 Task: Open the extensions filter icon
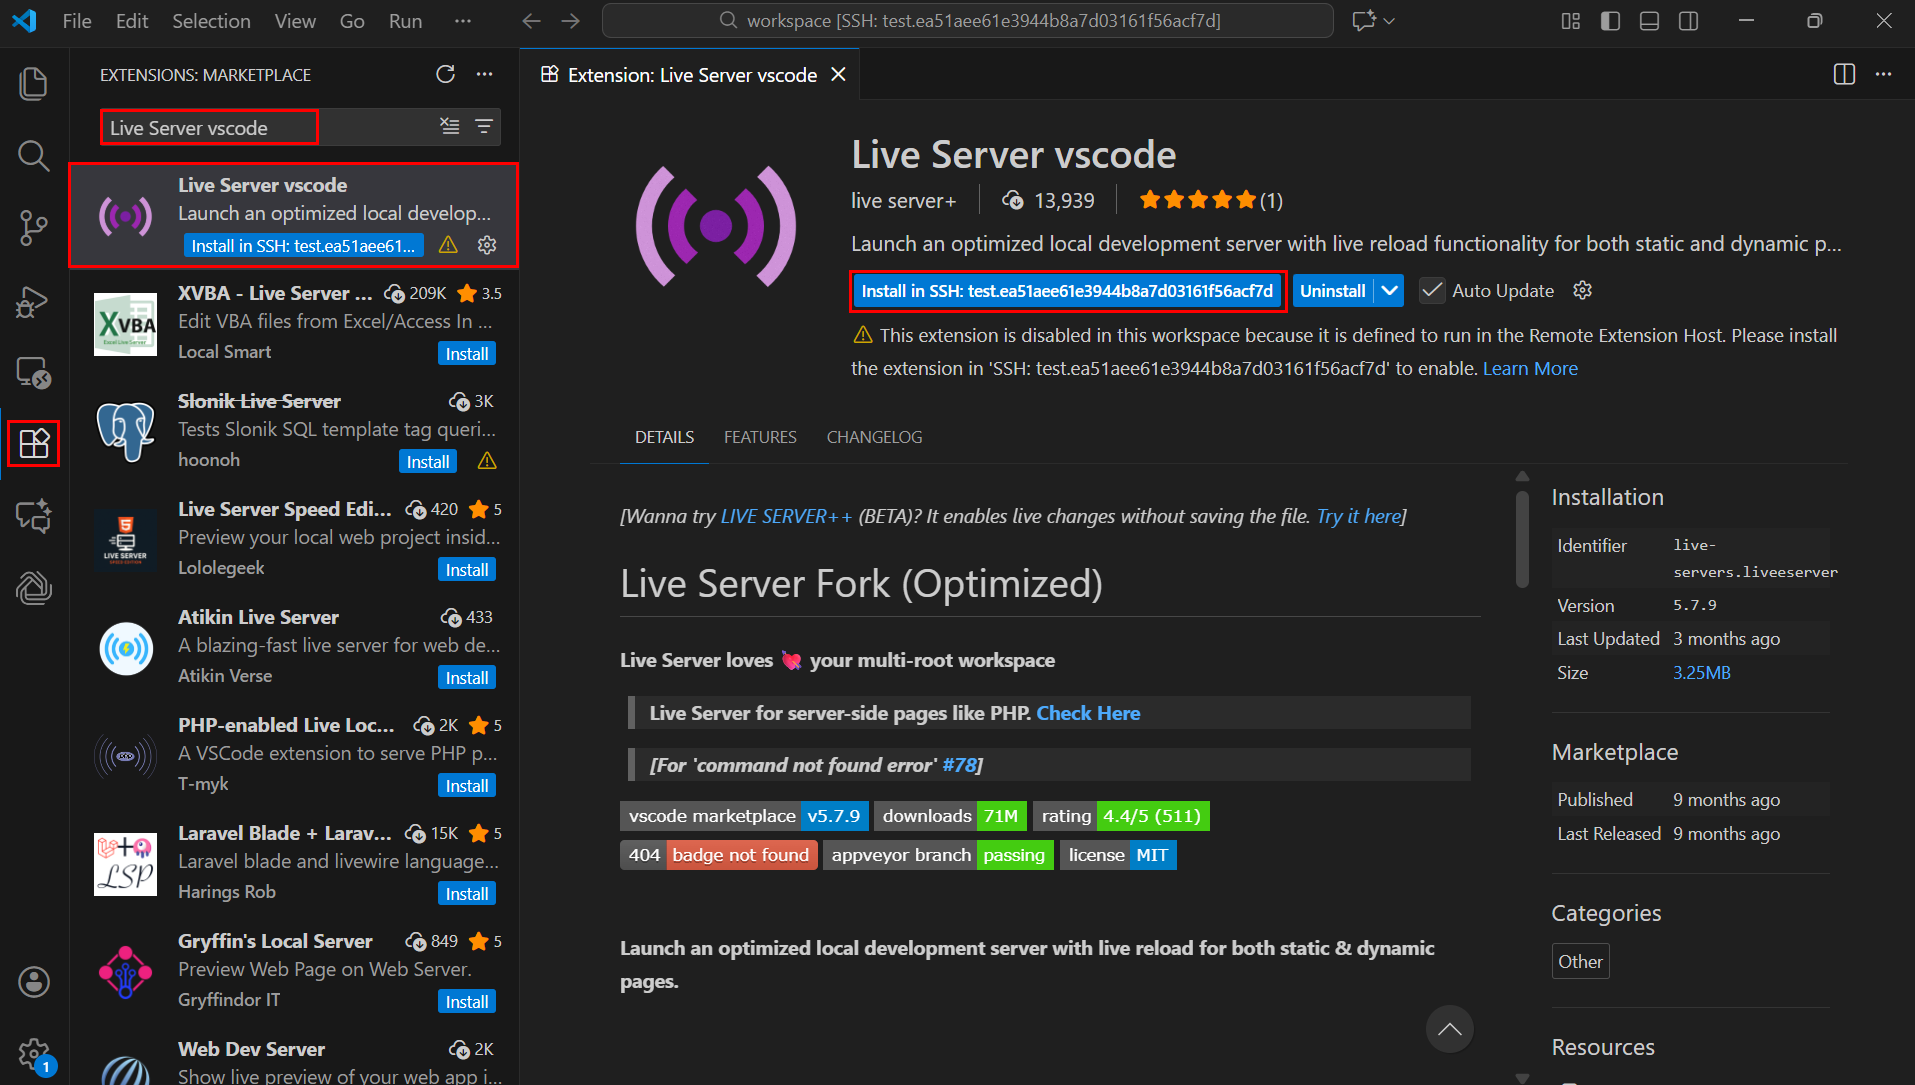[484, 127]
